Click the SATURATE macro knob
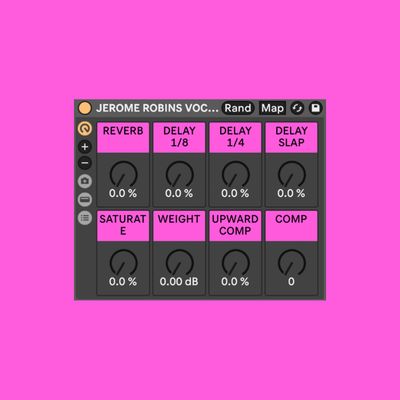 click(x=123, y=263)
